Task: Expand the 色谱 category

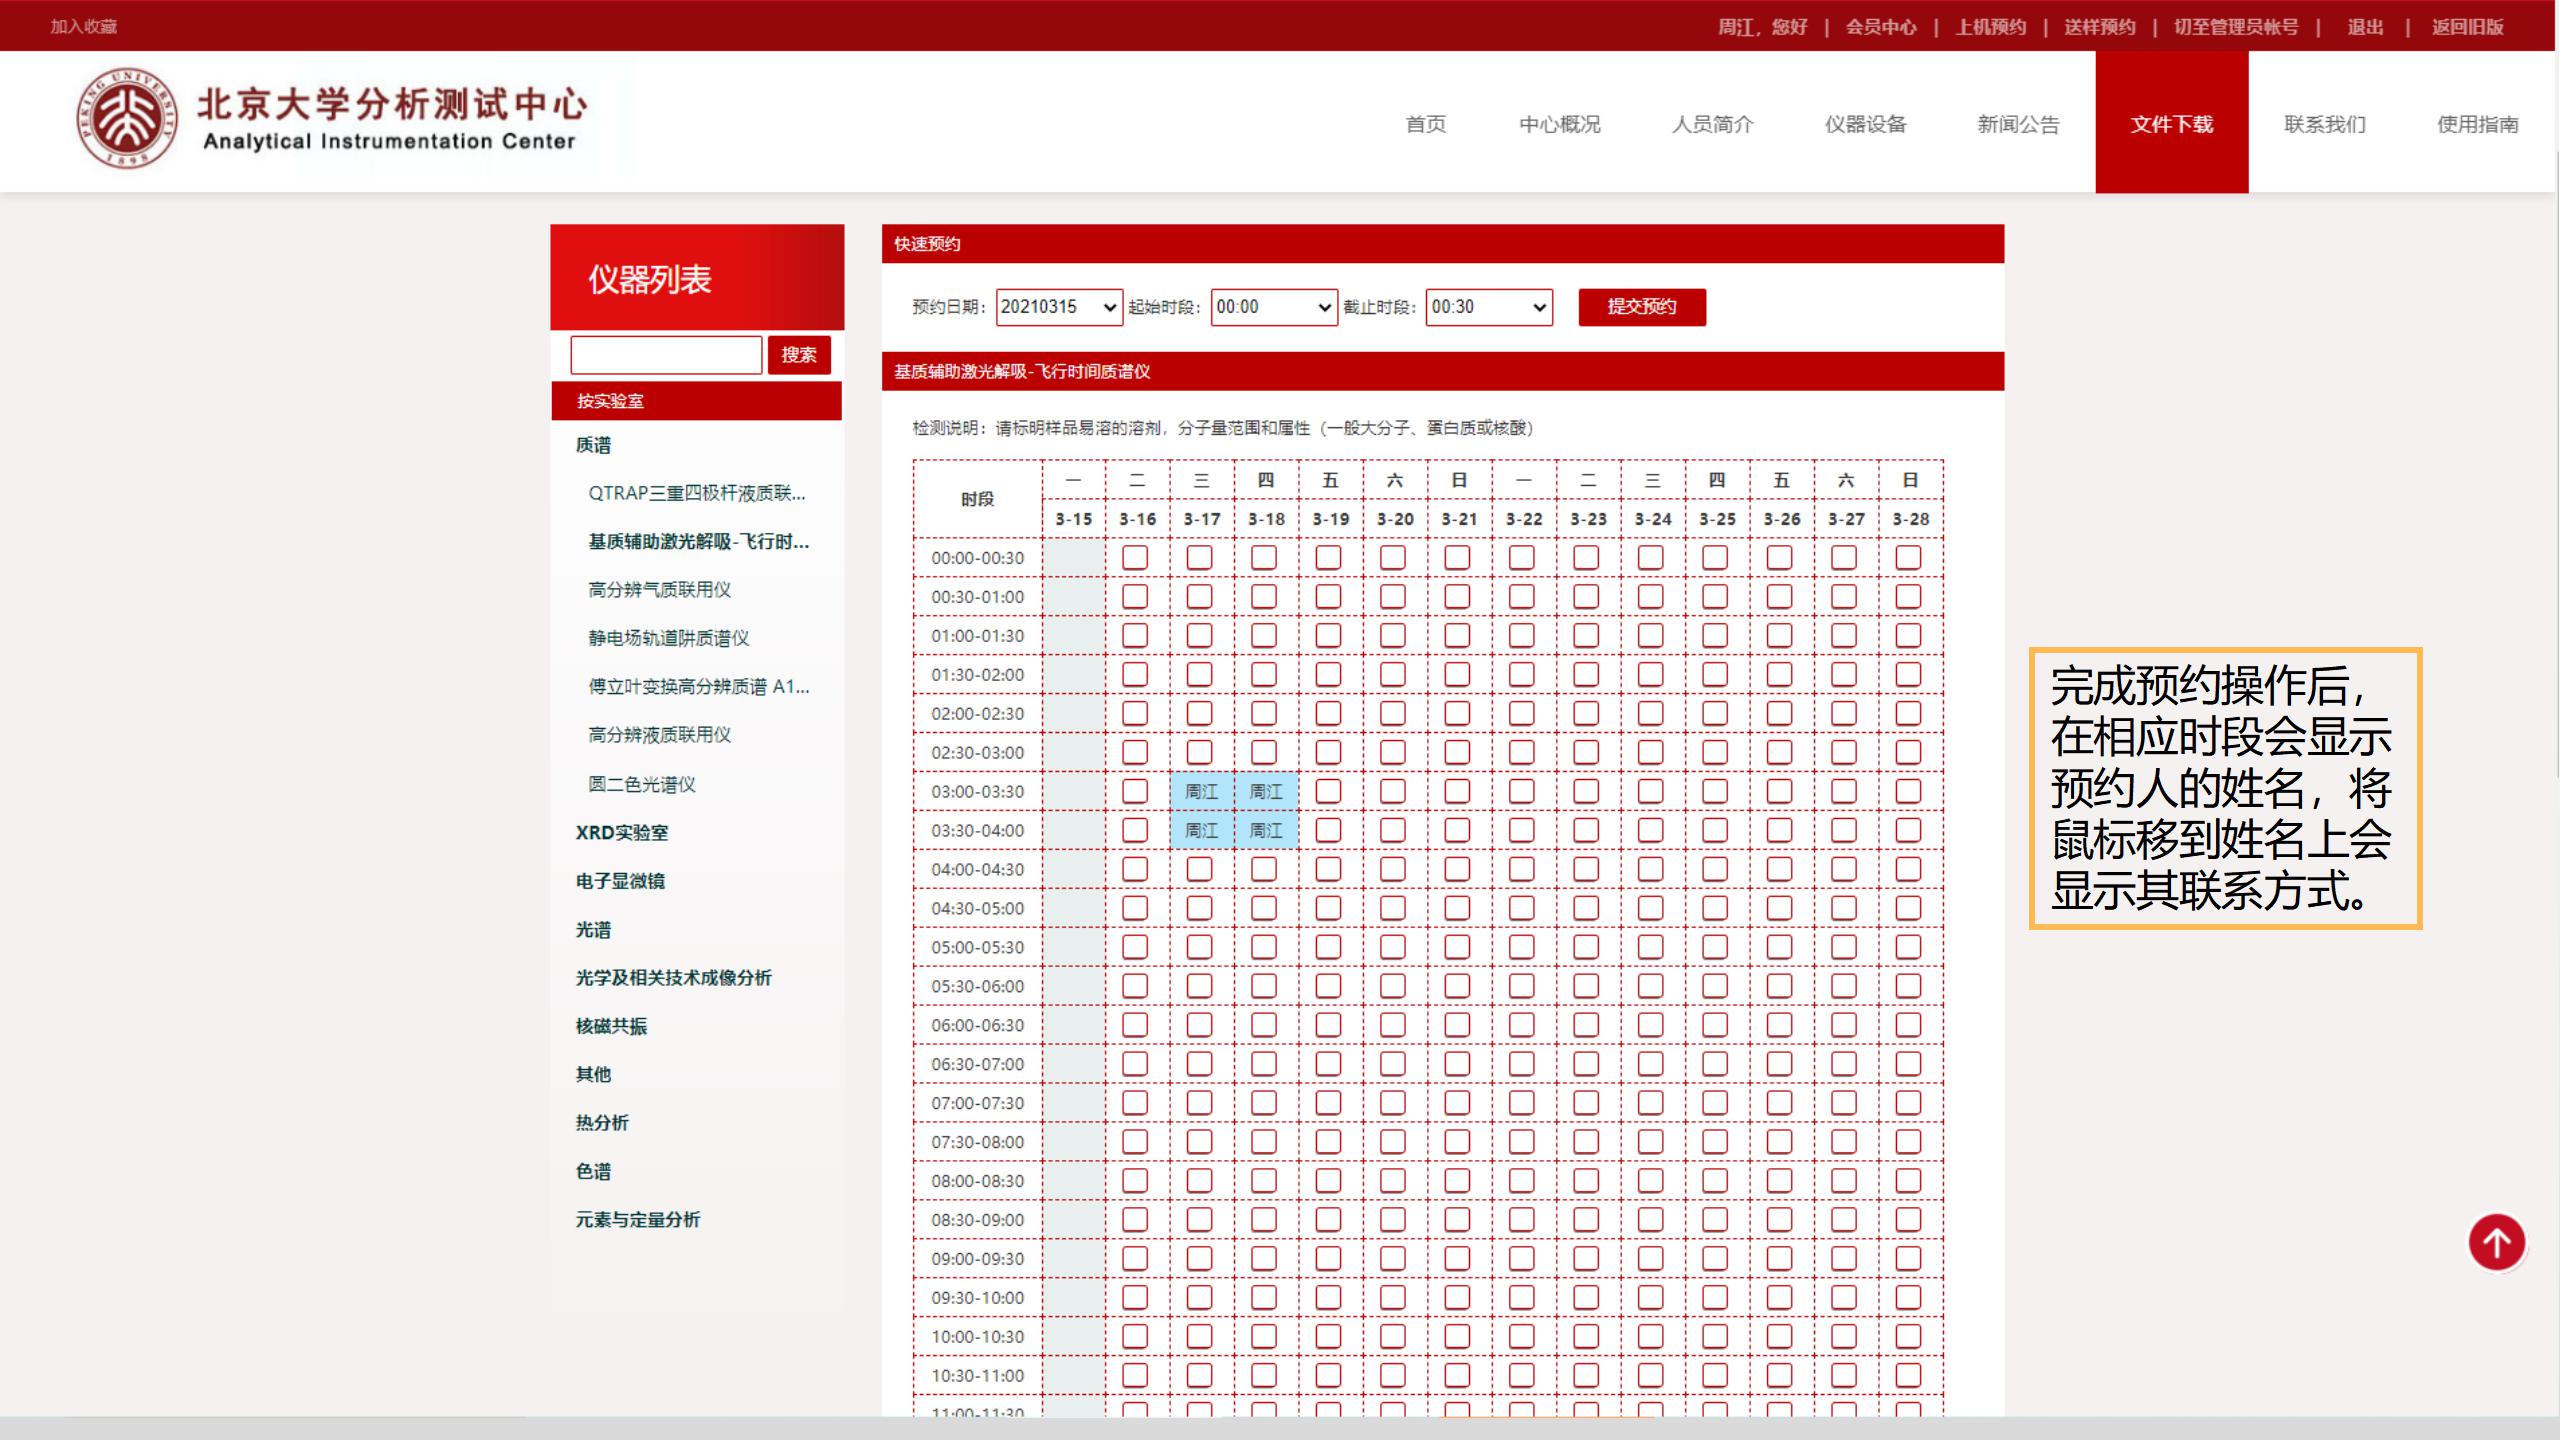Action: [593, 1171]
